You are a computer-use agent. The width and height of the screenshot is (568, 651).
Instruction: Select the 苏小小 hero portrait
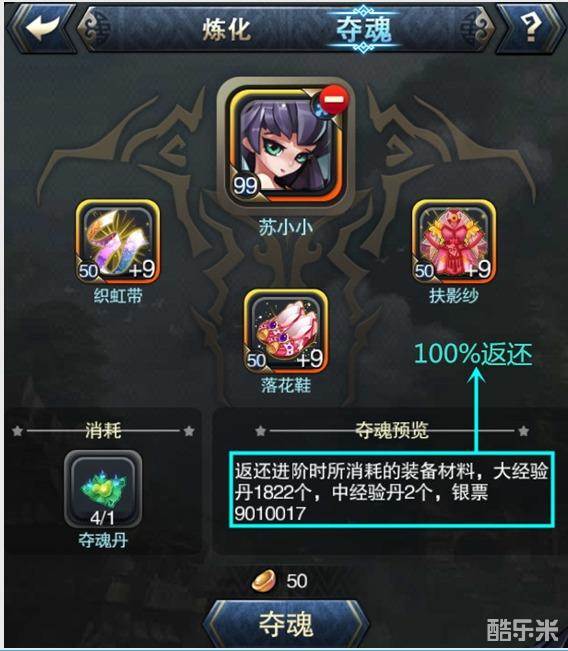286,145
